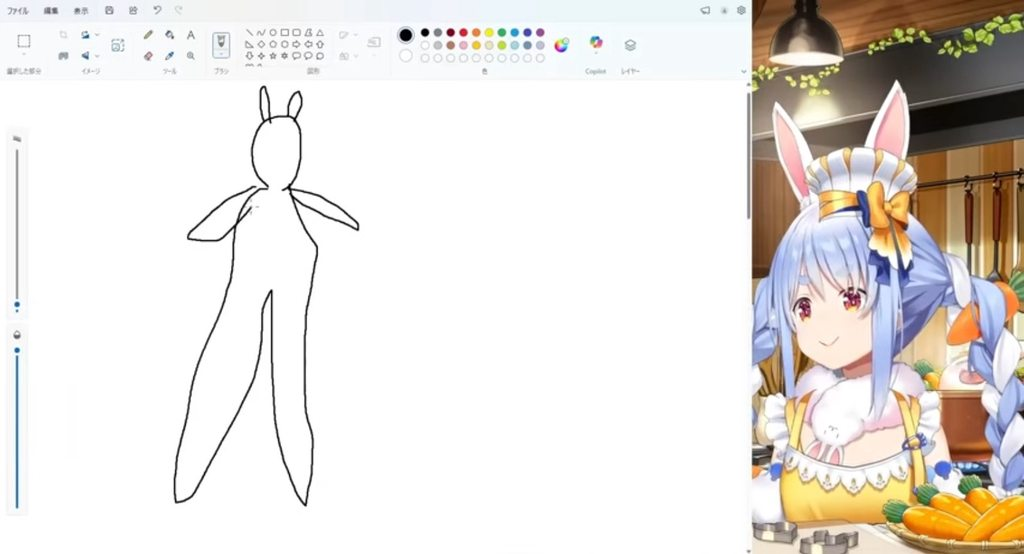Open the Shape fill dropdown

(355, 56)
